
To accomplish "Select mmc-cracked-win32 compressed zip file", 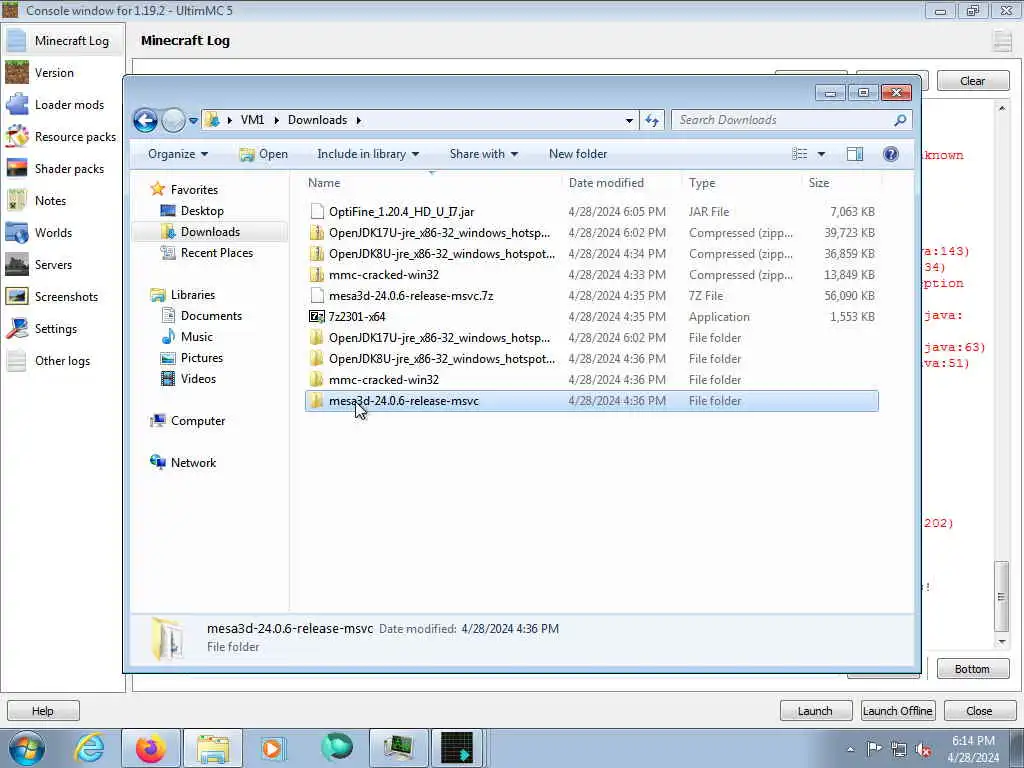I will point(592,275).
